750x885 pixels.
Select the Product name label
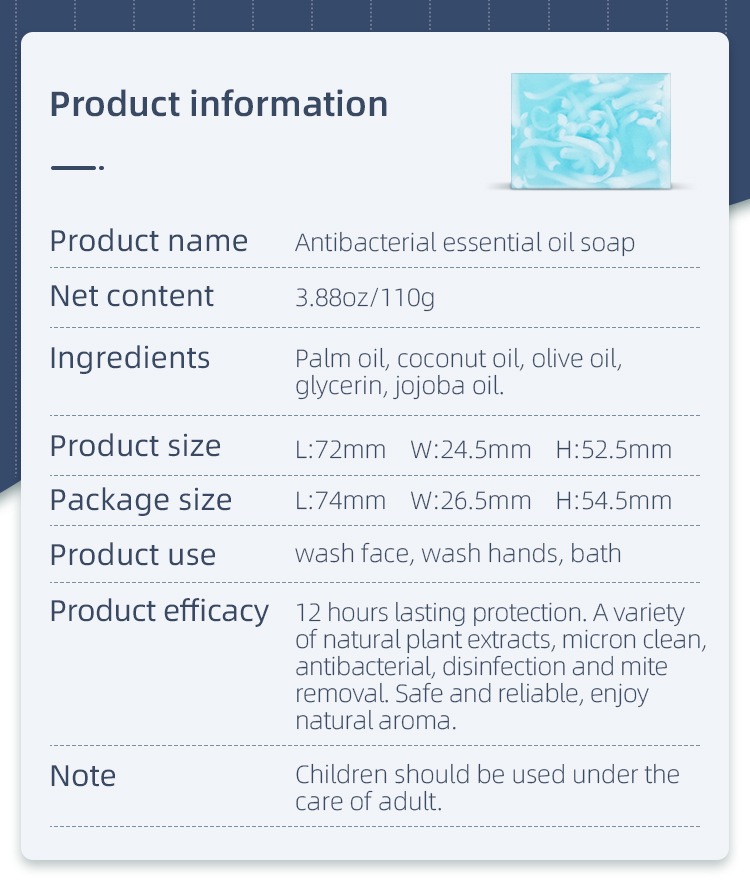tap(149, 241)
